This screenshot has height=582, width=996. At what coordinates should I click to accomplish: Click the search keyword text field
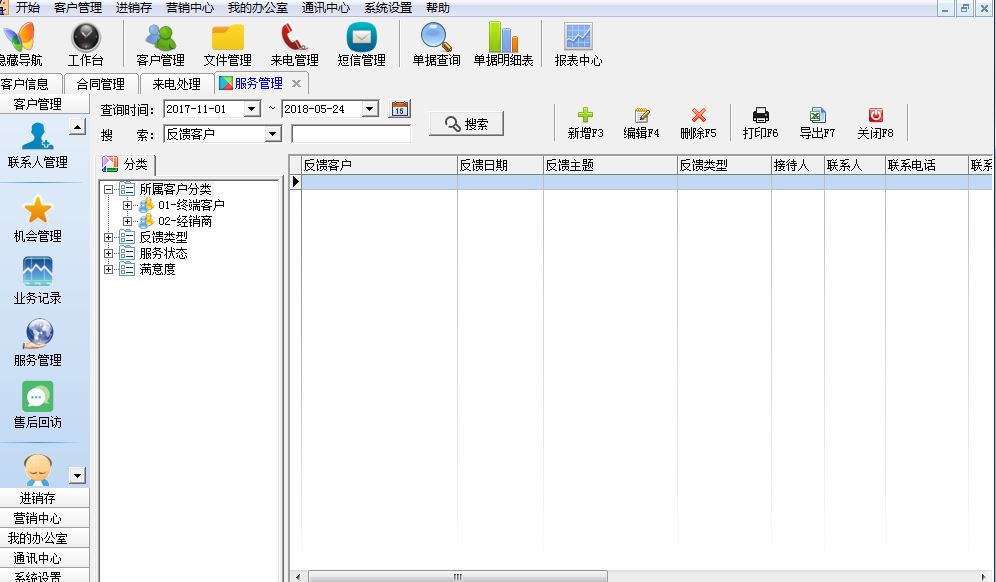350,134
